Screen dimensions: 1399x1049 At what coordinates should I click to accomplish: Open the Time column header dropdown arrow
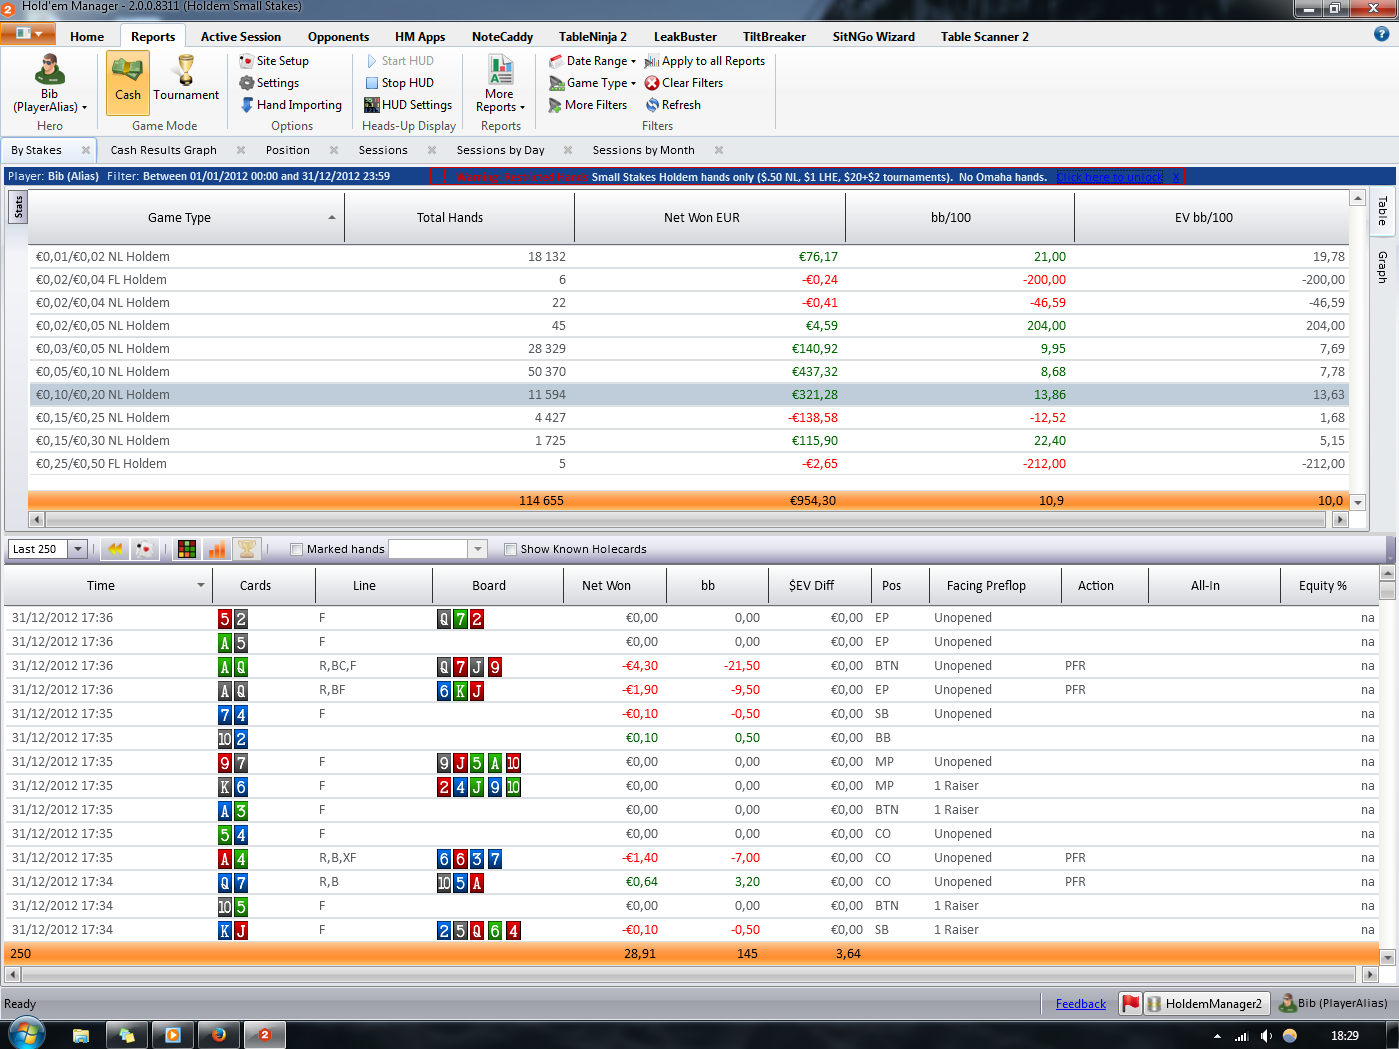tap(201, 586)
